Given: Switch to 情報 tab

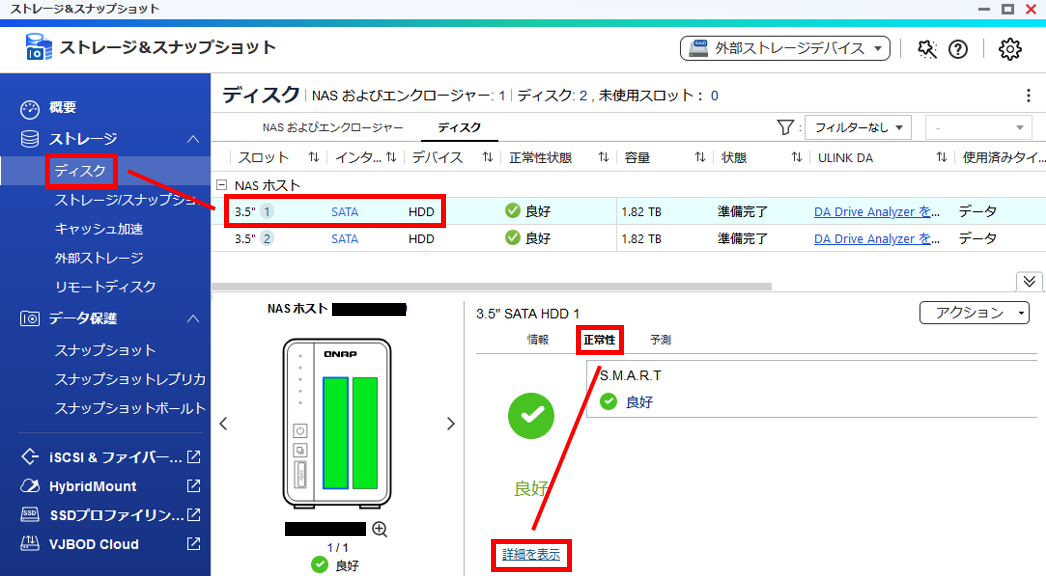Looking at the screenshot, I should tap(538, 340).
